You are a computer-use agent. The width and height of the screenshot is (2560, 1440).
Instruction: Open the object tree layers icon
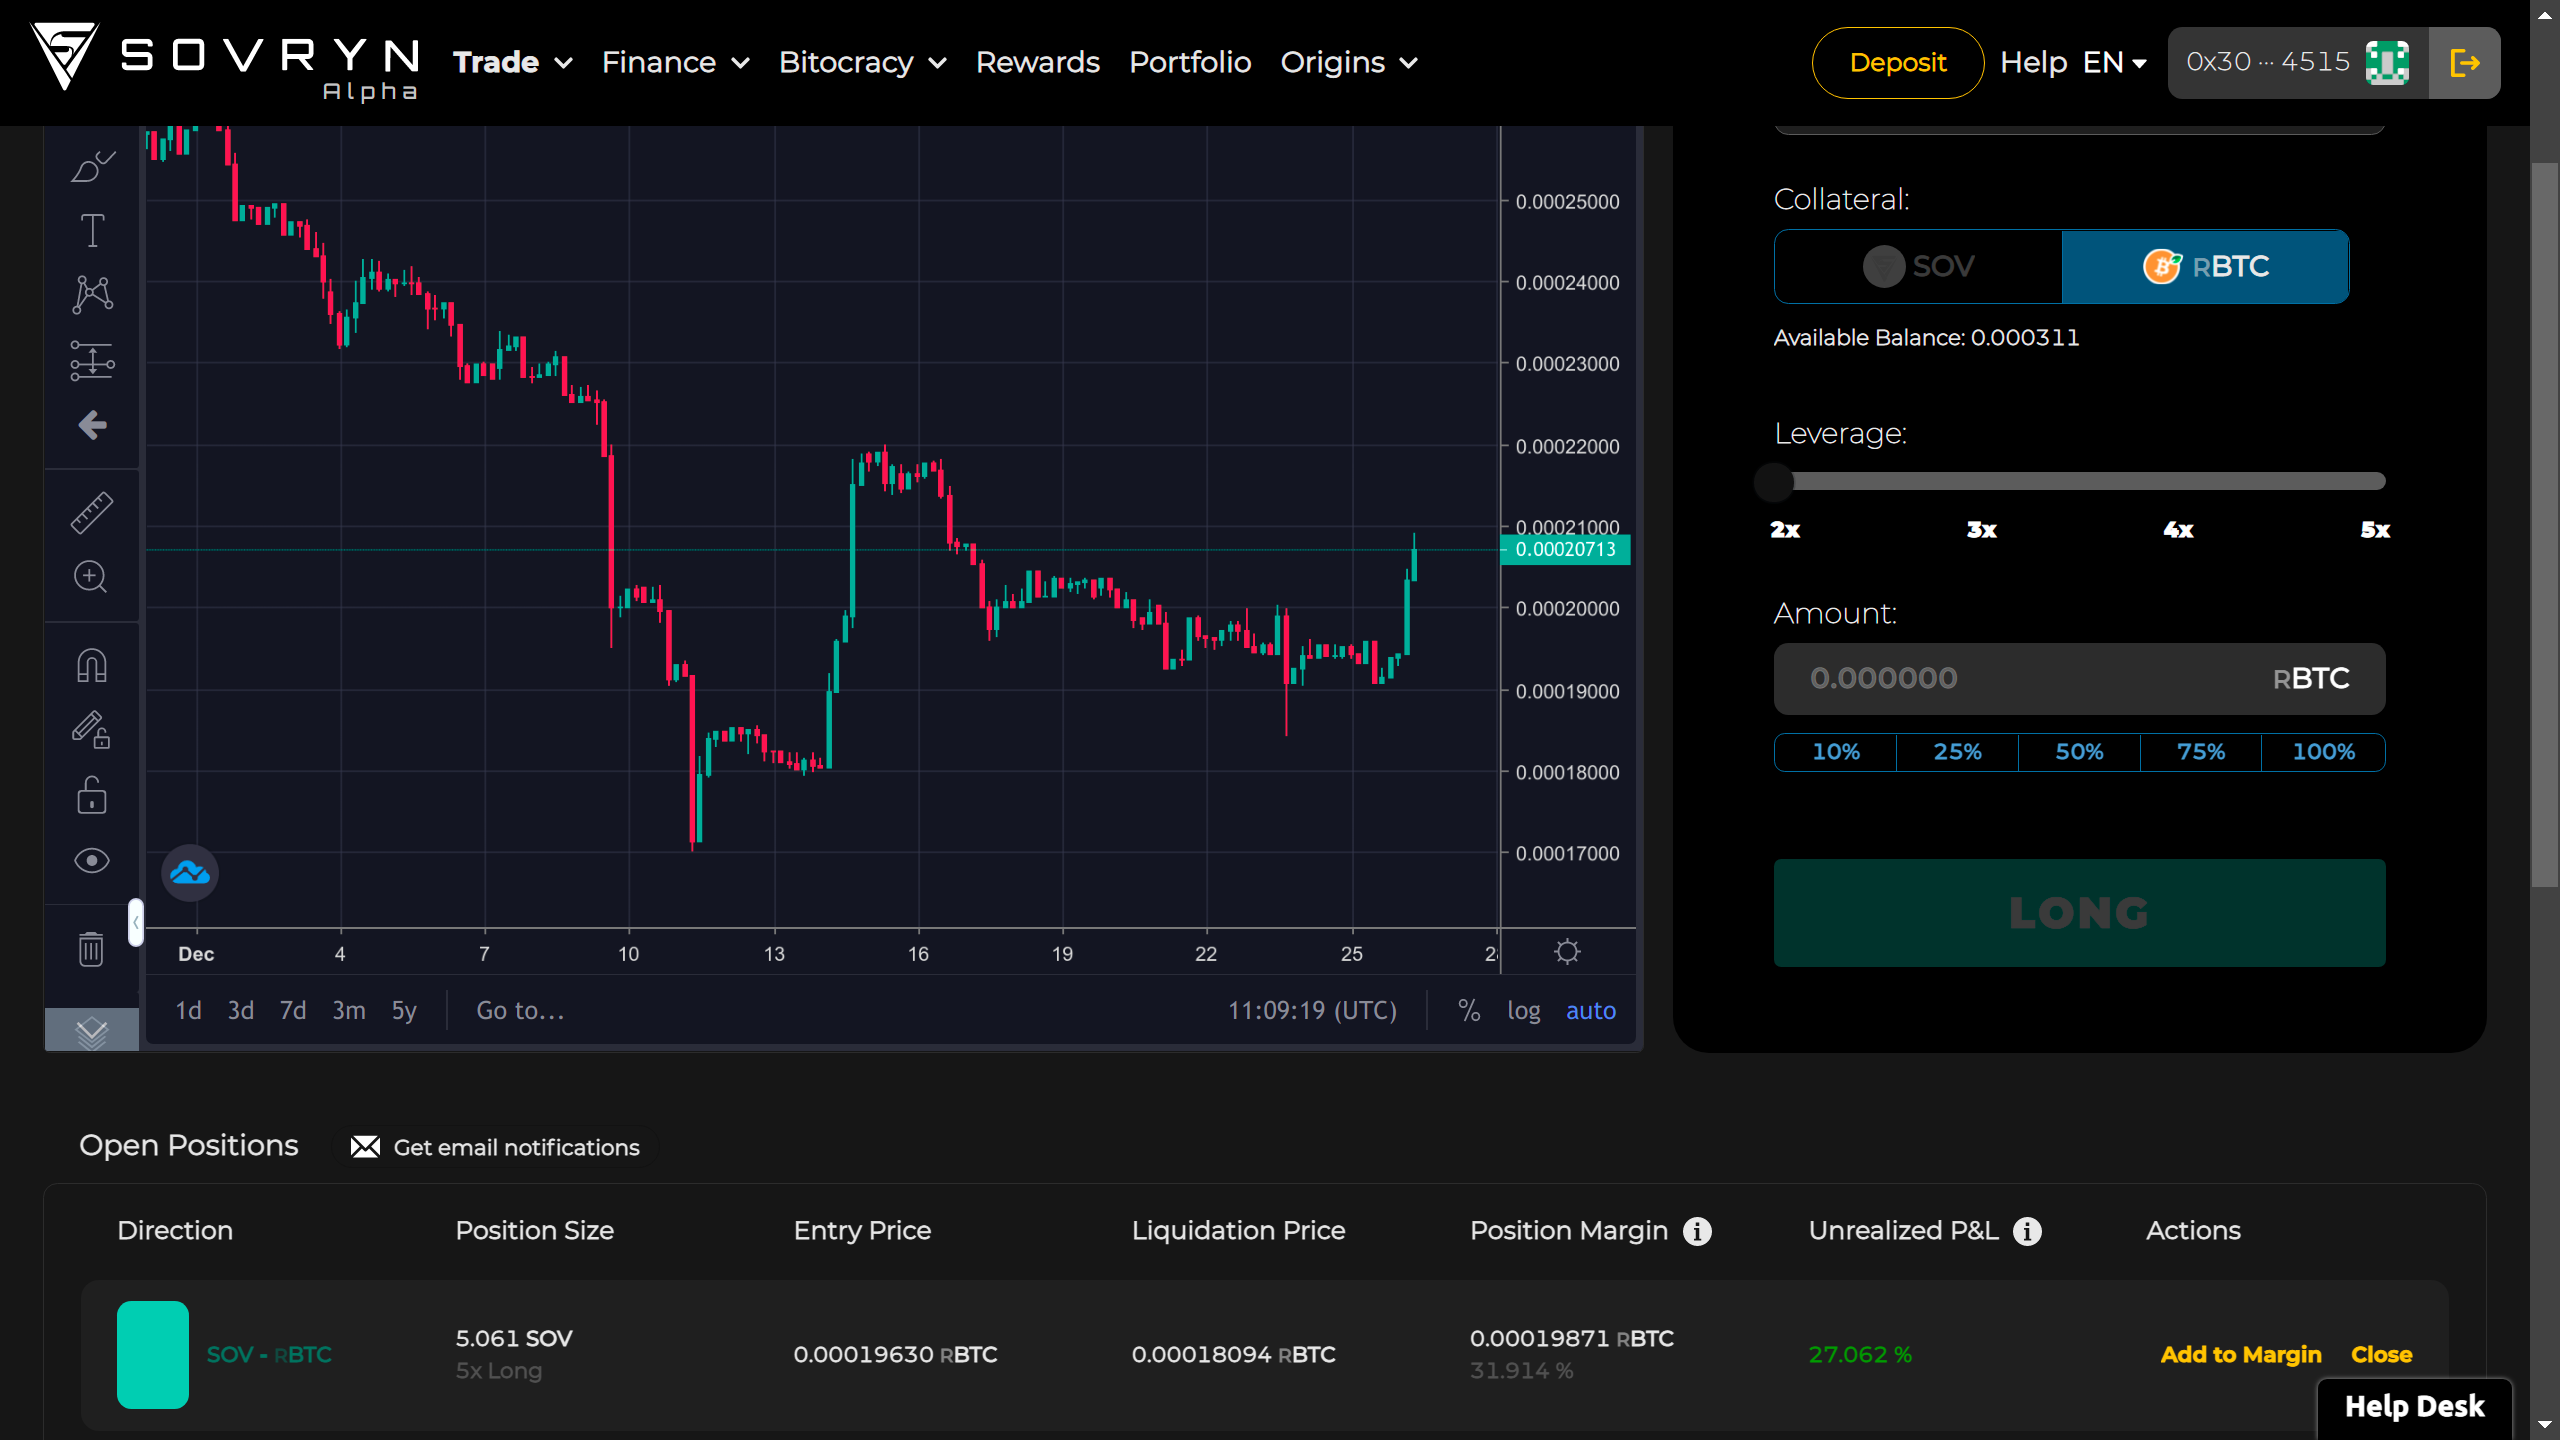[91, 1031]
